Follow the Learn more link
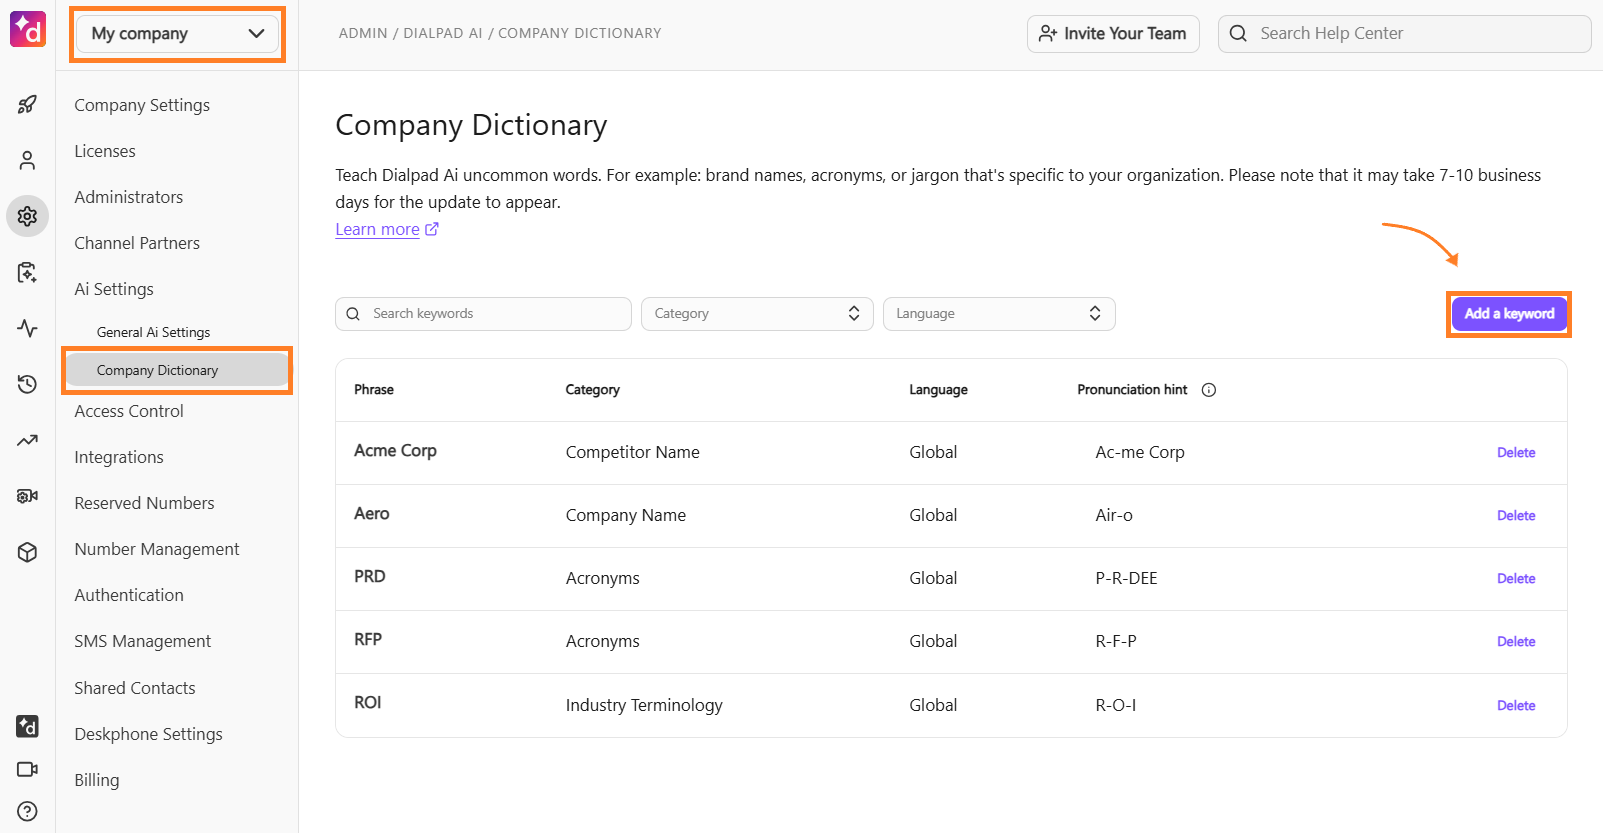The height and width of the screenshot is (833, 1603). (377, 229)
